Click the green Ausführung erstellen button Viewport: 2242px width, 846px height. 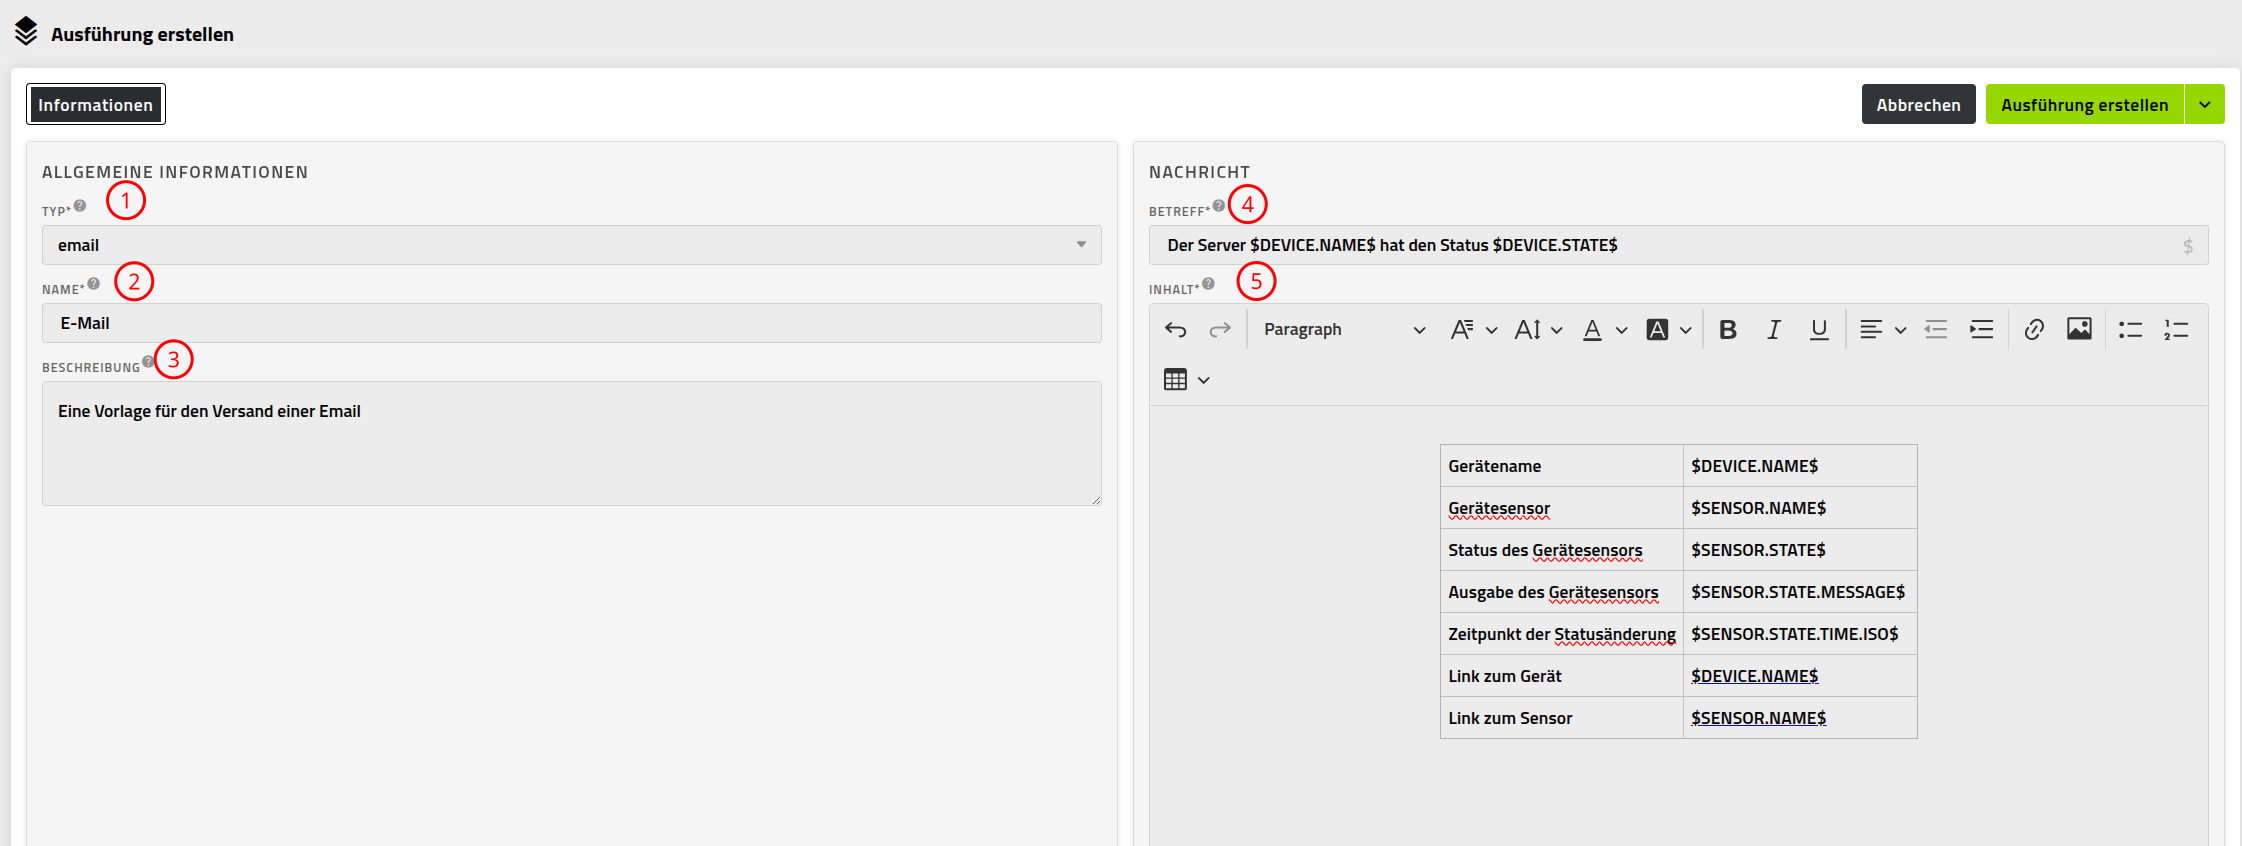coord(2084,105)
